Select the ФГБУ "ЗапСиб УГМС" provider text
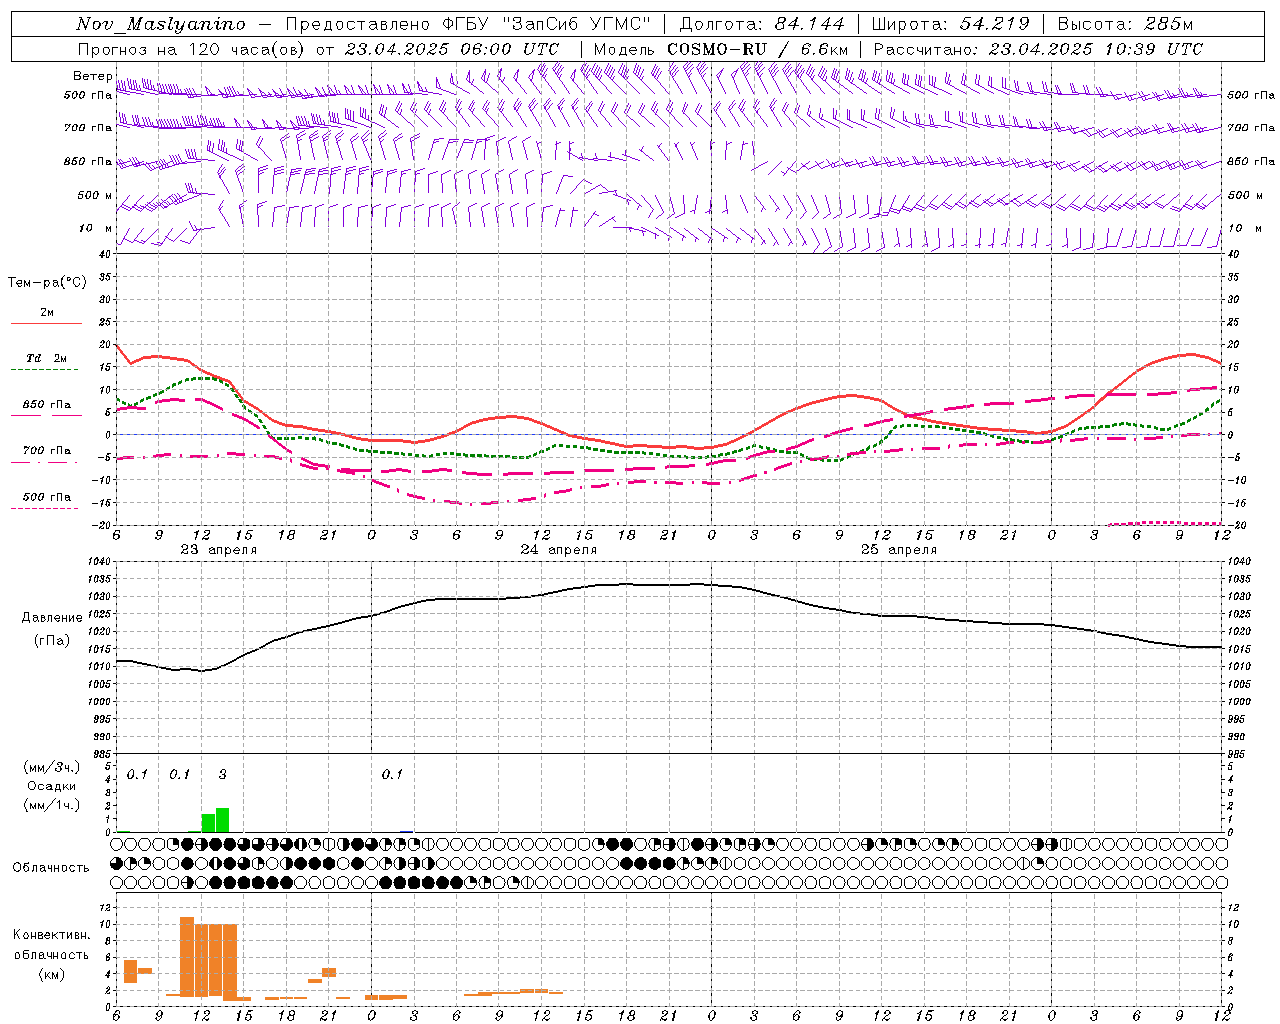This screenshot has height=1024, width=1280. point(547,24)
